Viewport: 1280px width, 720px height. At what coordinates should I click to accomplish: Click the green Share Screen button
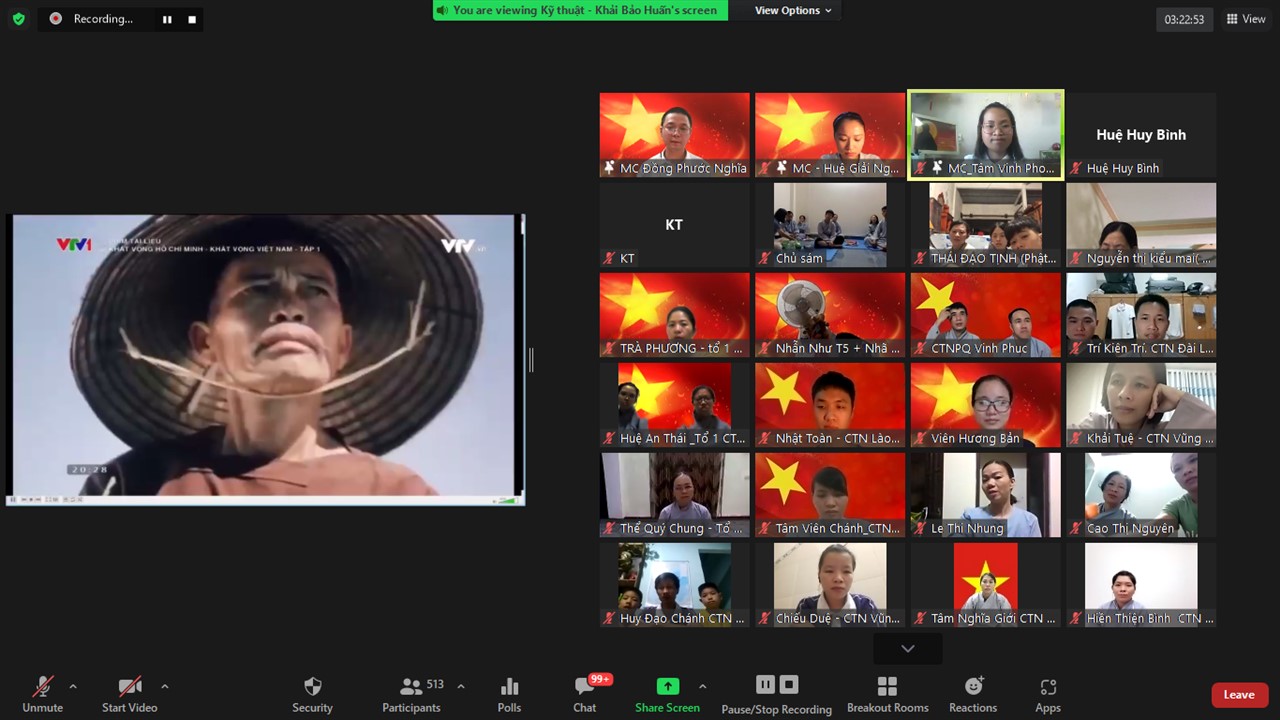(x=667, y=694)
